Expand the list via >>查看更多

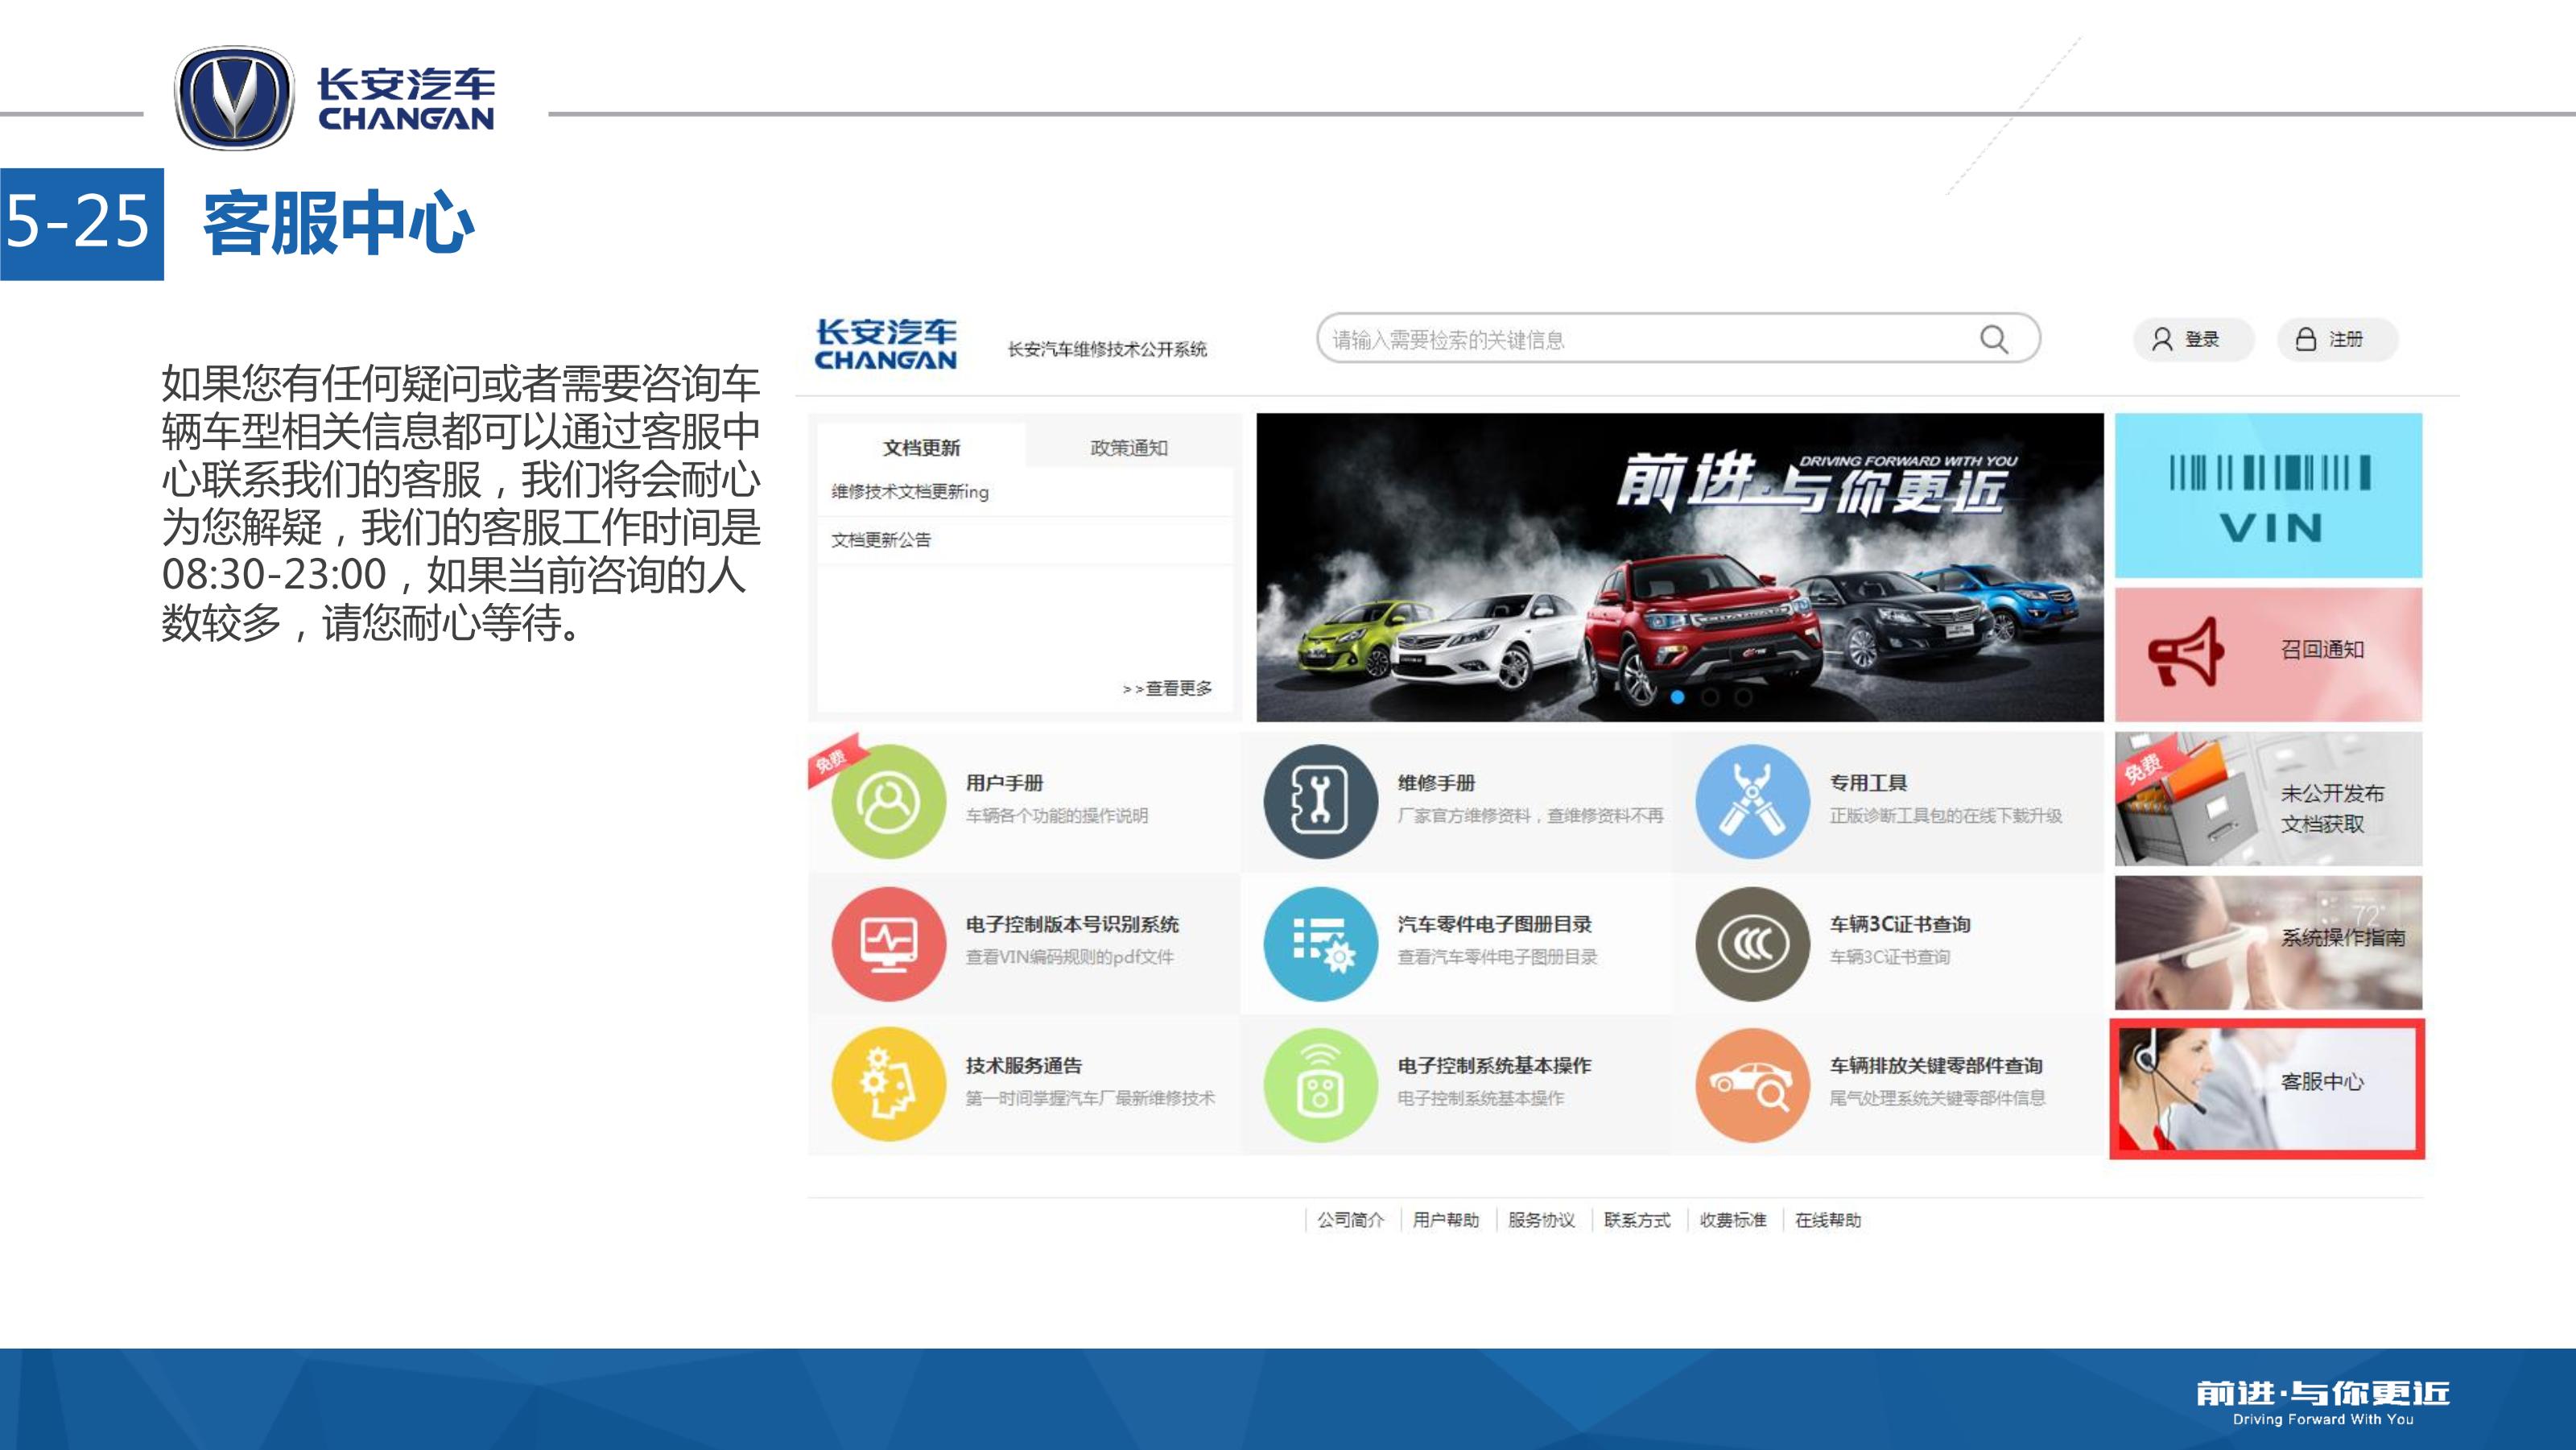click(1167, 688)
